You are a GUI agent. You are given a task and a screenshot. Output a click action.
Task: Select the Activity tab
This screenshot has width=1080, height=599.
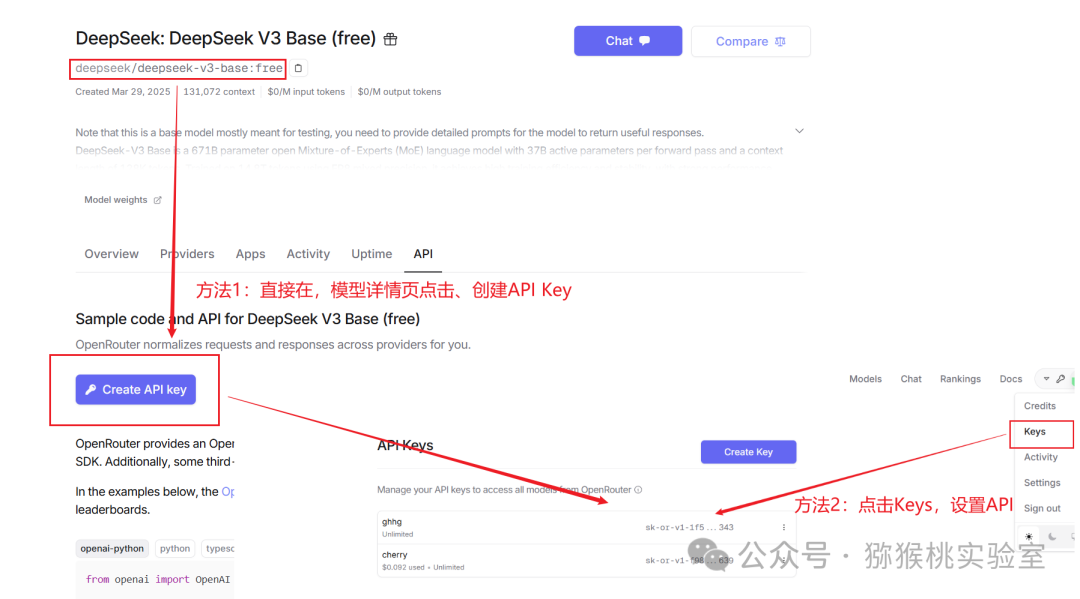tap(308, 254)
